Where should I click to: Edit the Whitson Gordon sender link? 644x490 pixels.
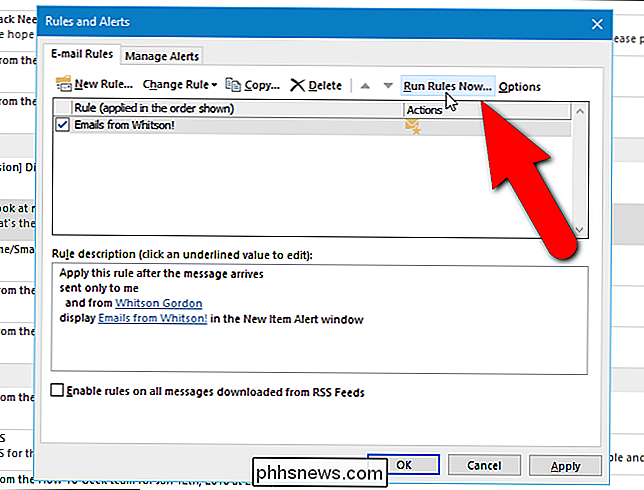click(x=158, y=303)
